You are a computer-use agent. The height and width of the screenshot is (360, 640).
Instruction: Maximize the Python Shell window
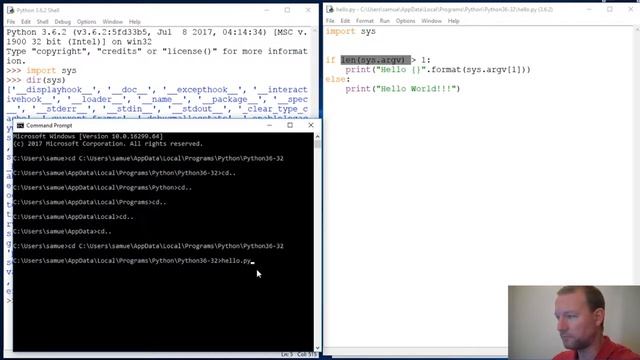(287, 10)
